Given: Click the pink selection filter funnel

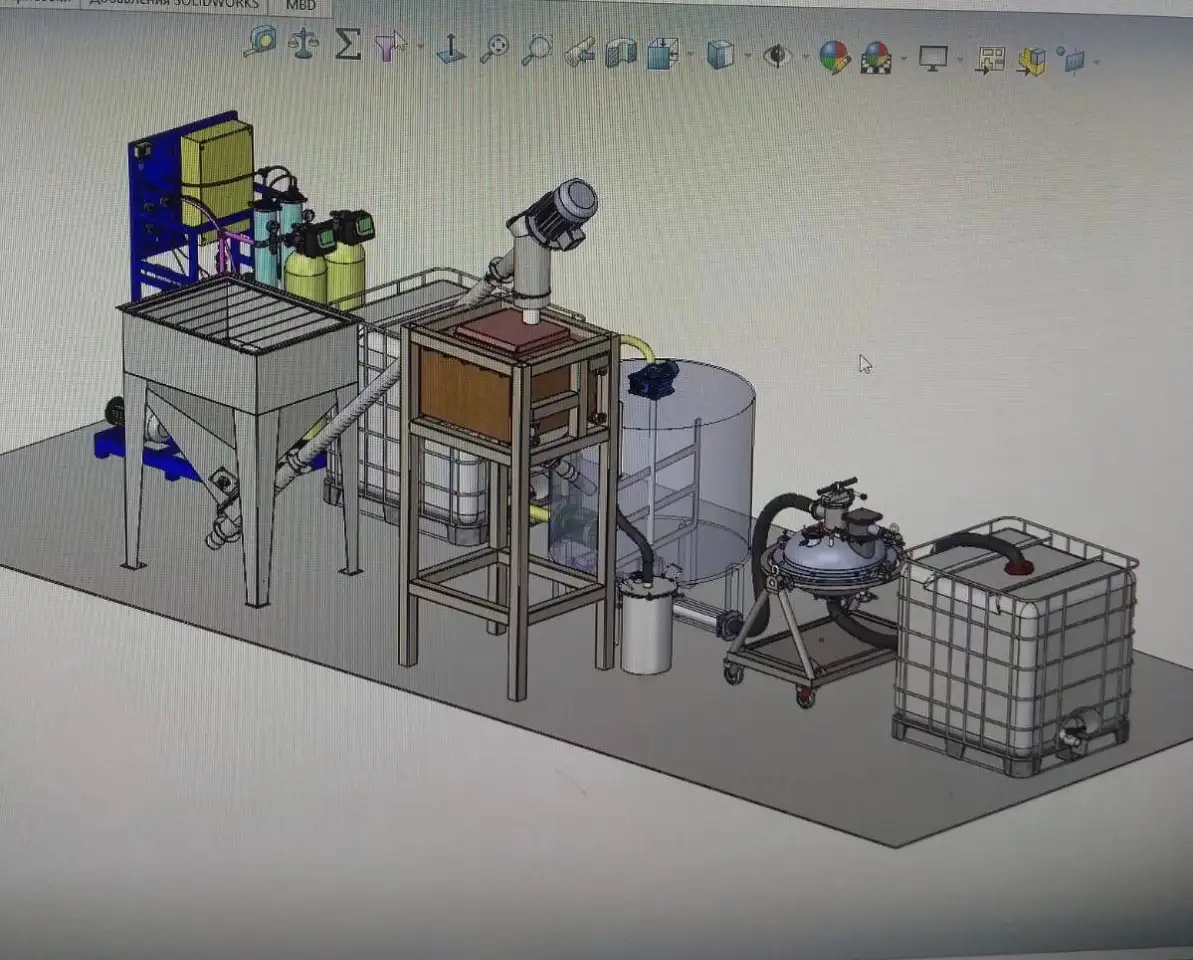Looking at the screenshot, I should (388, 46).
